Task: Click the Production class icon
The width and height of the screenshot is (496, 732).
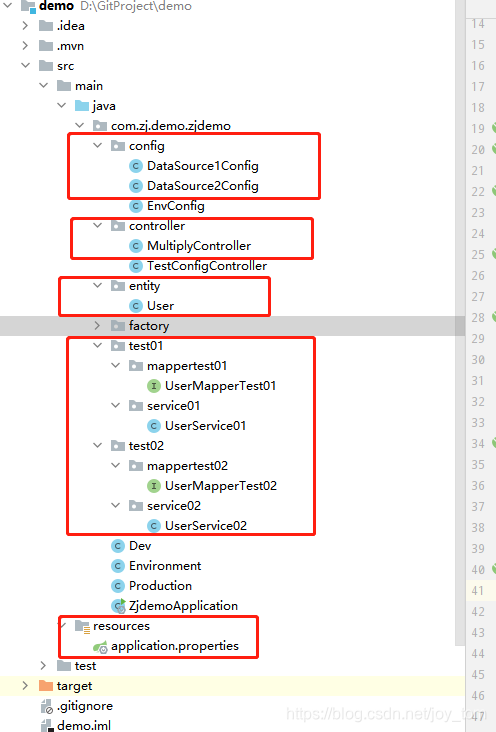Action: [x=118, y=585]
